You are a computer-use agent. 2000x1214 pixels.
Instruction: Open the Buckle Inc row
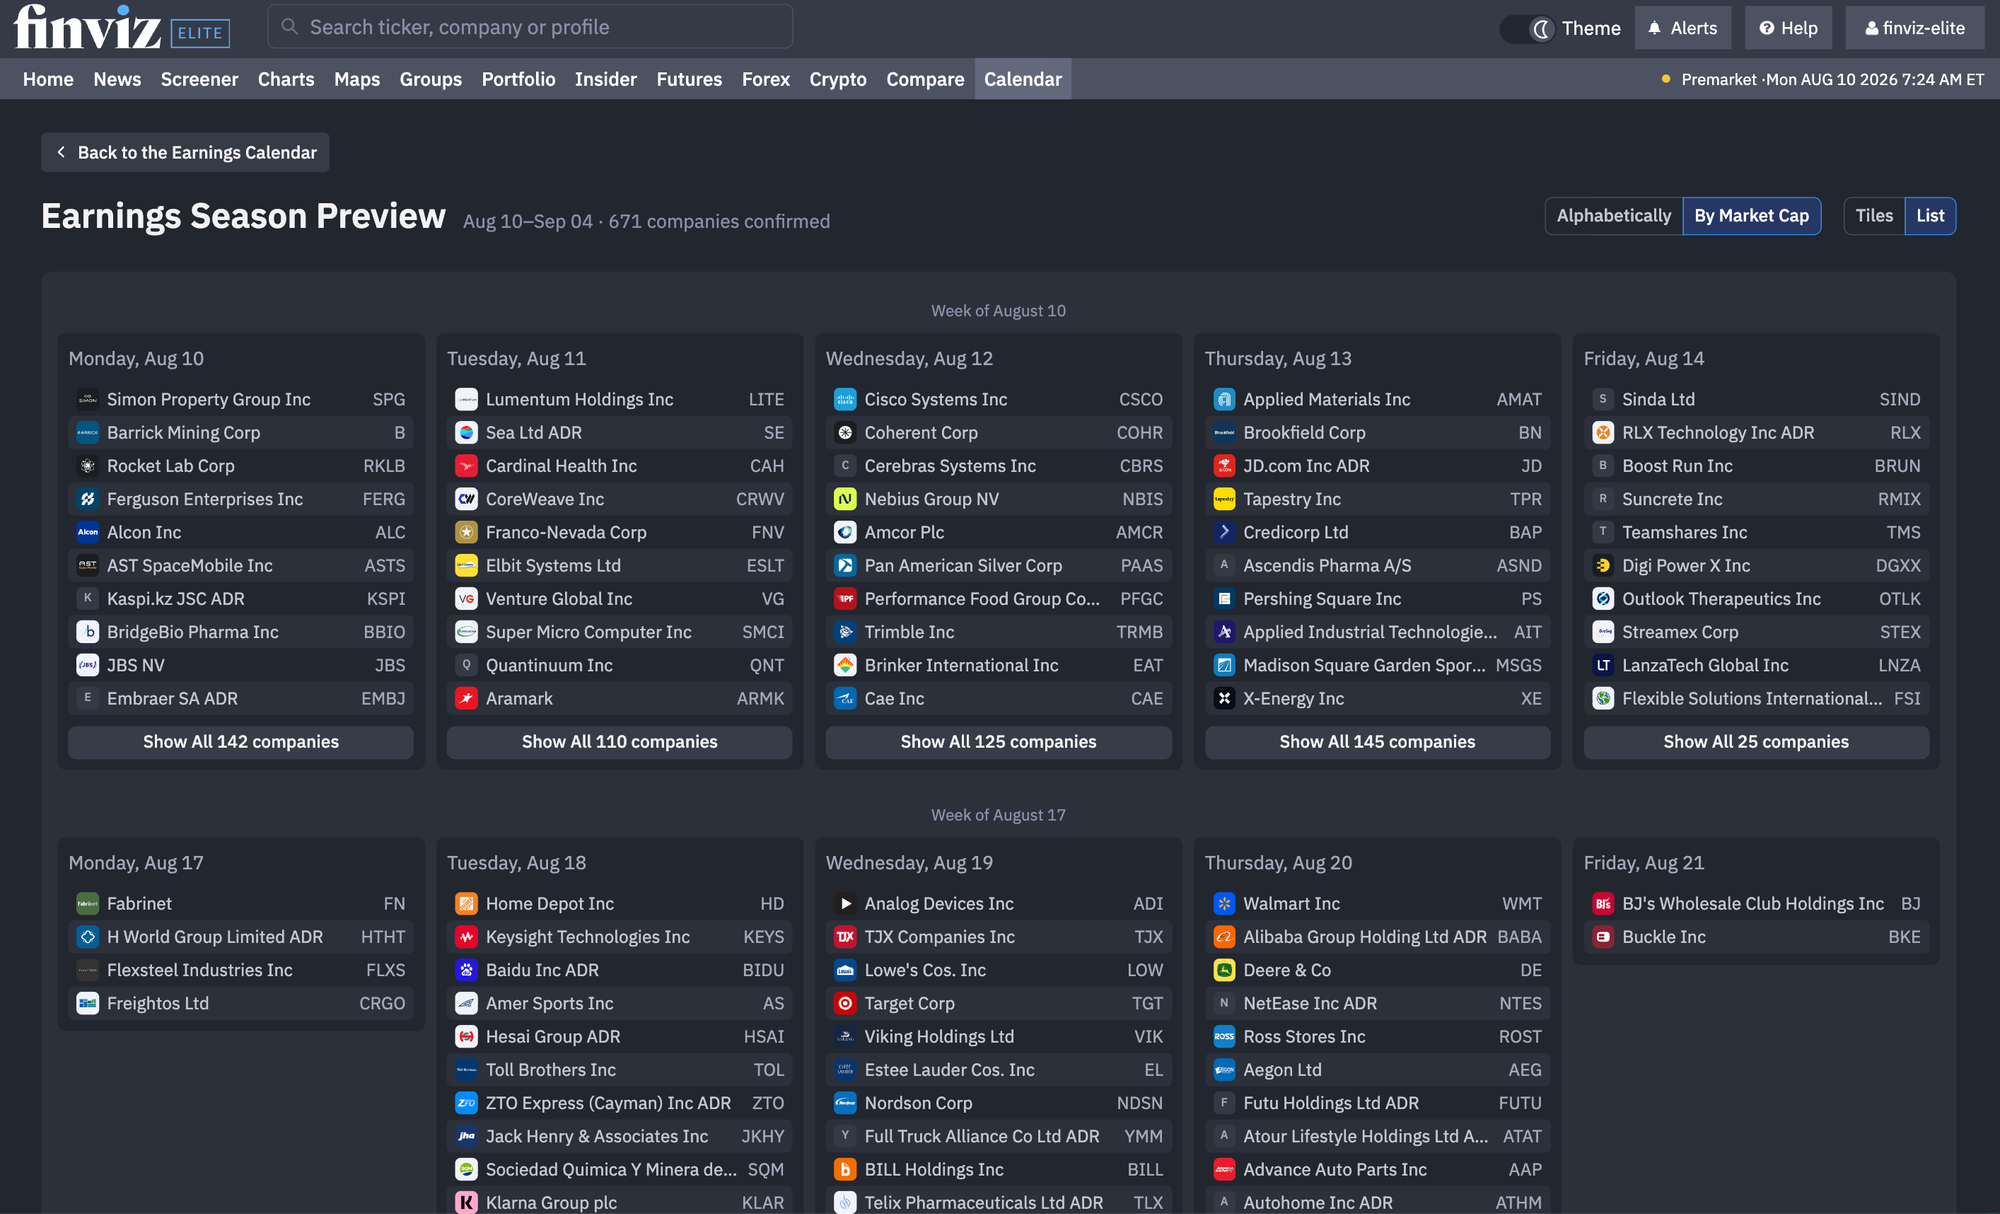point(1756,937)
